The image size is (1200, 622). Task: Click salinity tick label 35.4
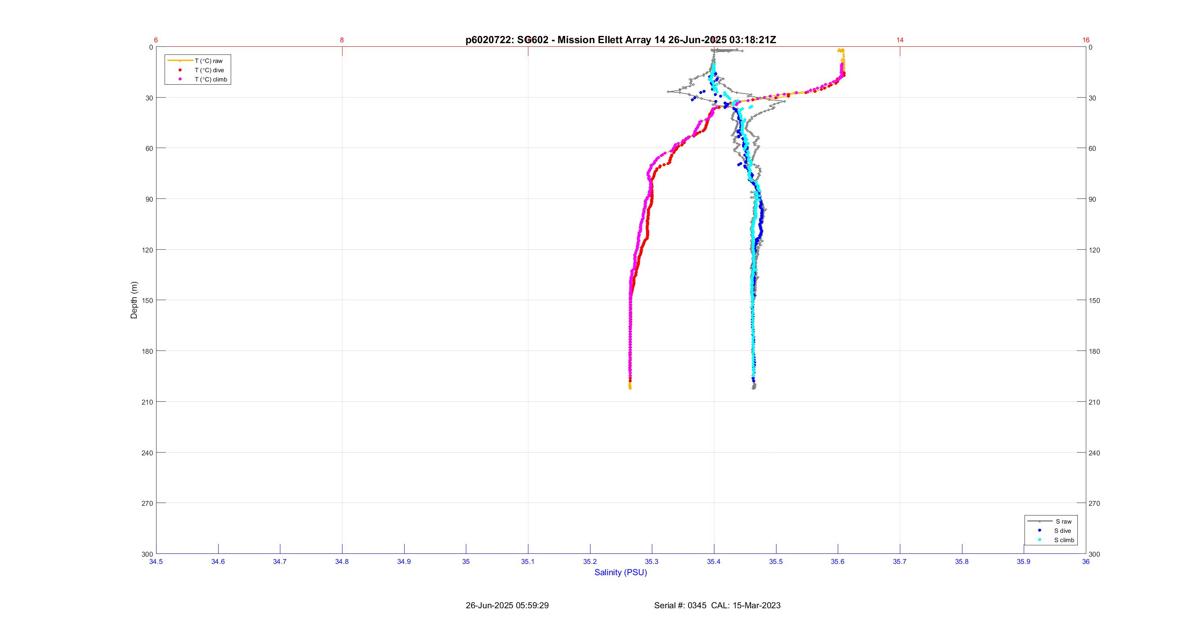714,562
